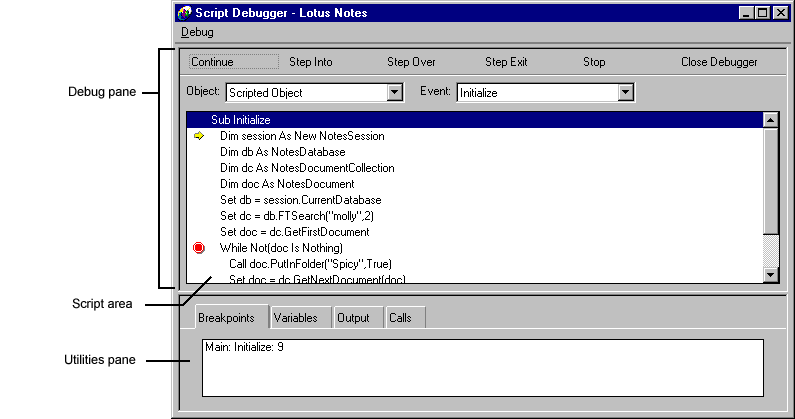Image resolution: width=795 pixels, height=419 pixels.
Task: Click the Step Into button
Action: point(310,62)
